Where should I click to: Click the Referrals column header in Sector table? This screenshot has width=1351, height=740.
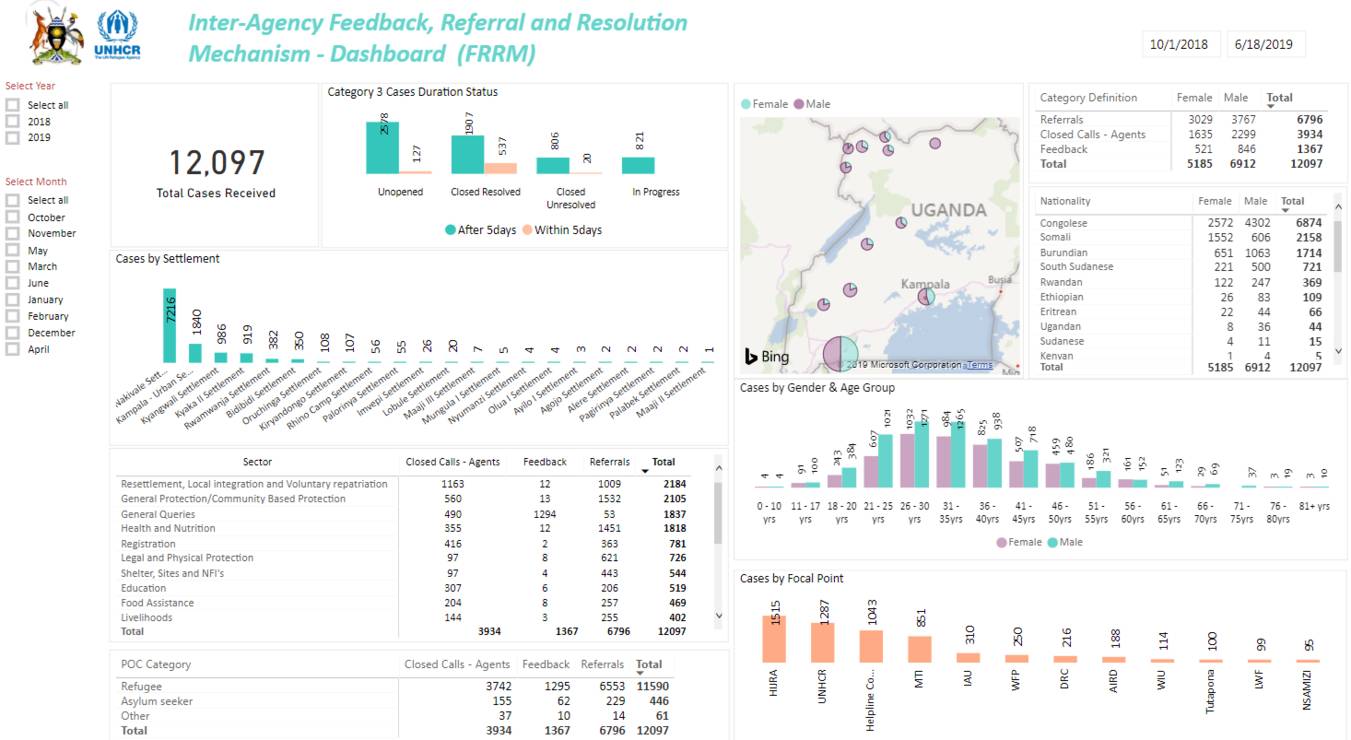[609, 462]
